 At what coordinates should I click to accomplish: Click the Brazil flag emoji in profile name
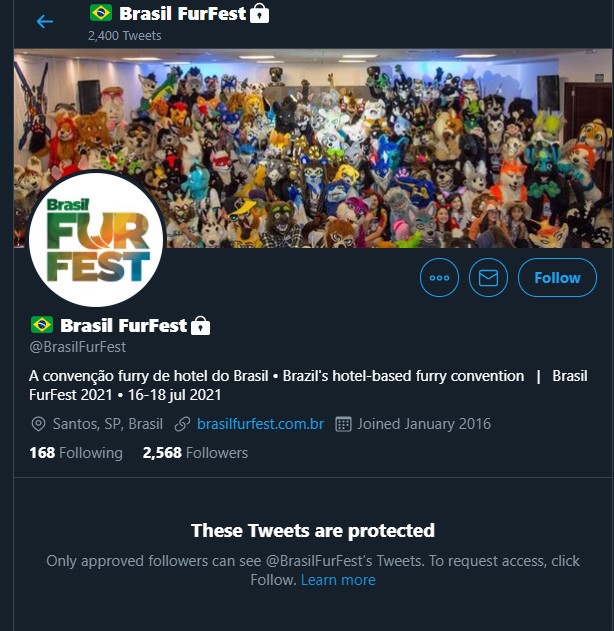pos(42,325)
